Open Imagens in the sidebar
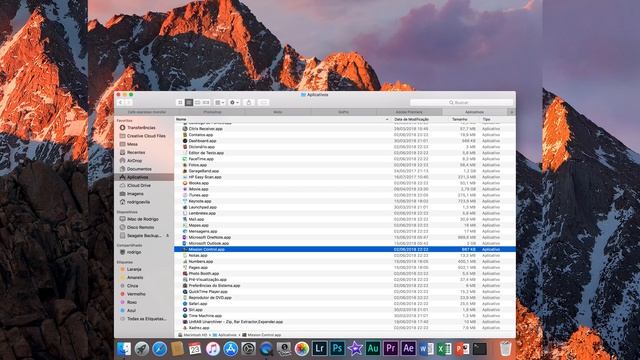Viewport: 640px width, 360px height. [x=135, y=194]
